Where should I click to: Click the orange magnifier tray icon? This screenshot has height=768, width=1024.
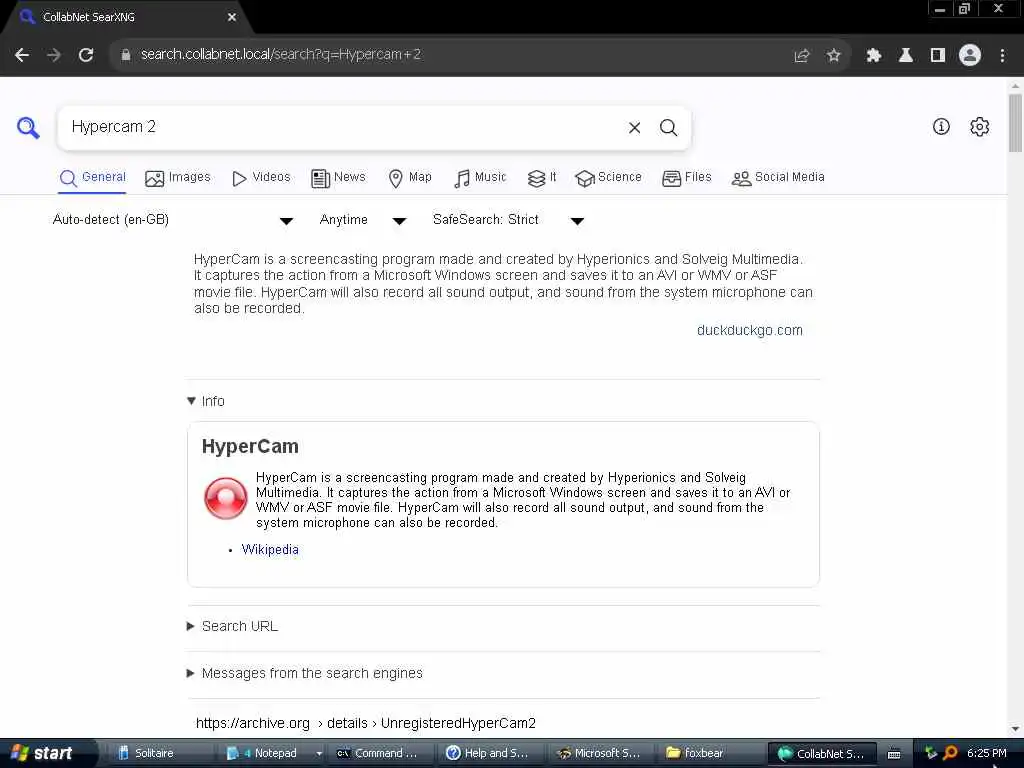coord(950,753)
